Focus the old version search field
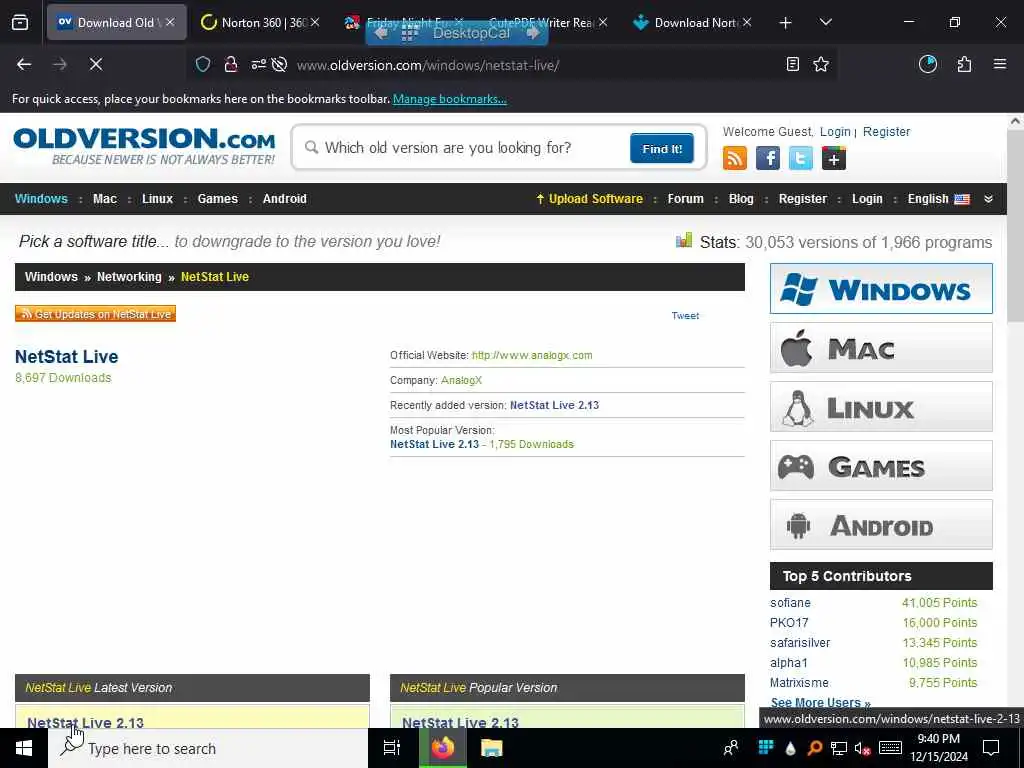 click(460, 148)
